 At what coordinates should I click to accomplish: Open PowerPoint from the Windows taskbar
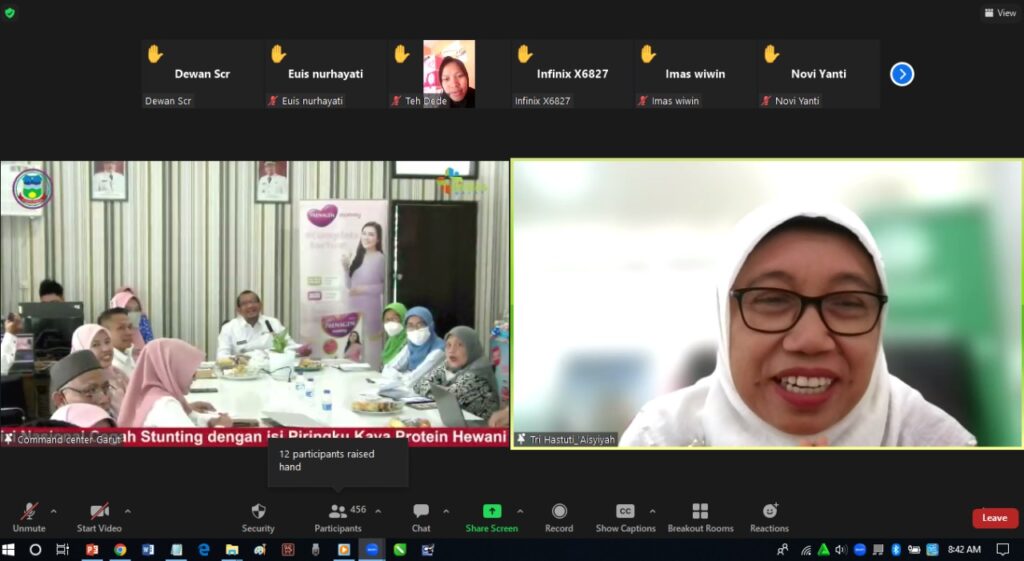[92, 550]
